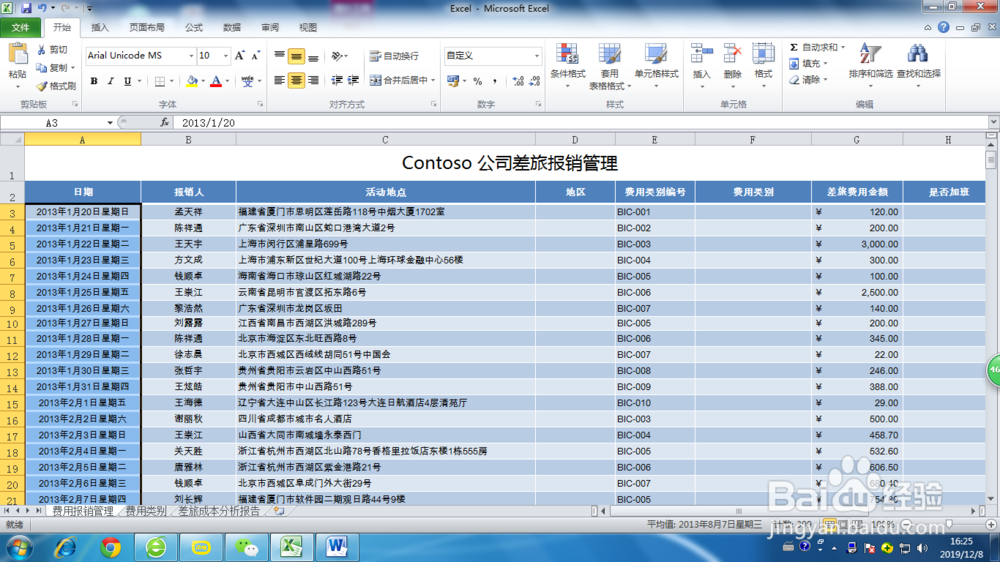Click the Insert cells icon

pyautogui.click(x=702, y=54)
